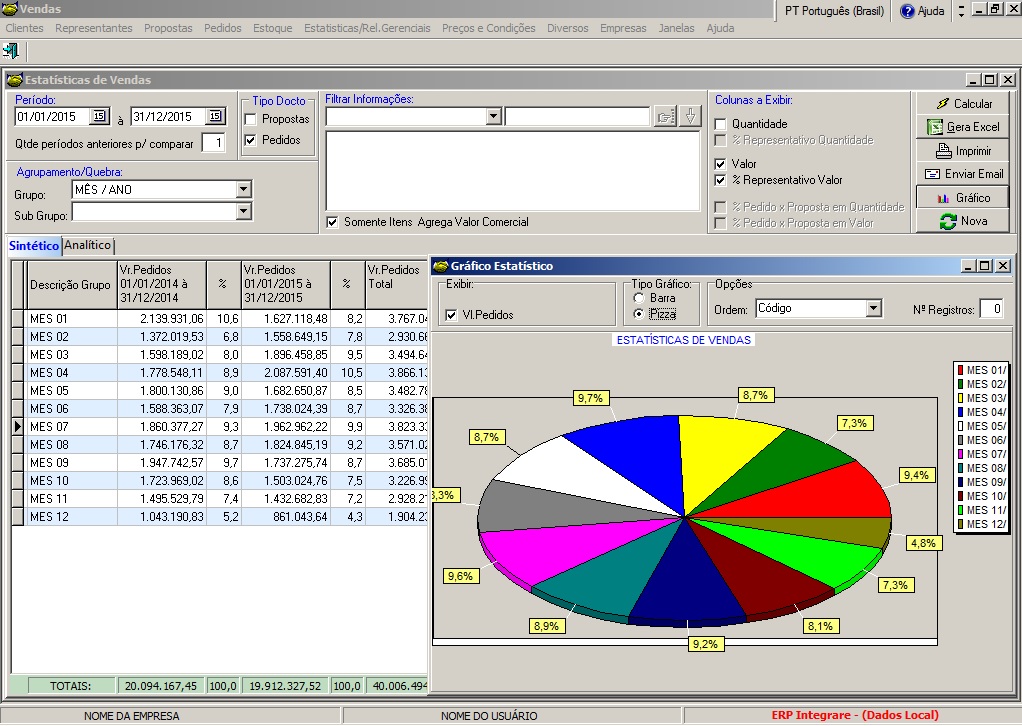Screen dimensions: 1022x726
Task: Toggle the Quantidade column checkbox
Action: coord(720,124)
